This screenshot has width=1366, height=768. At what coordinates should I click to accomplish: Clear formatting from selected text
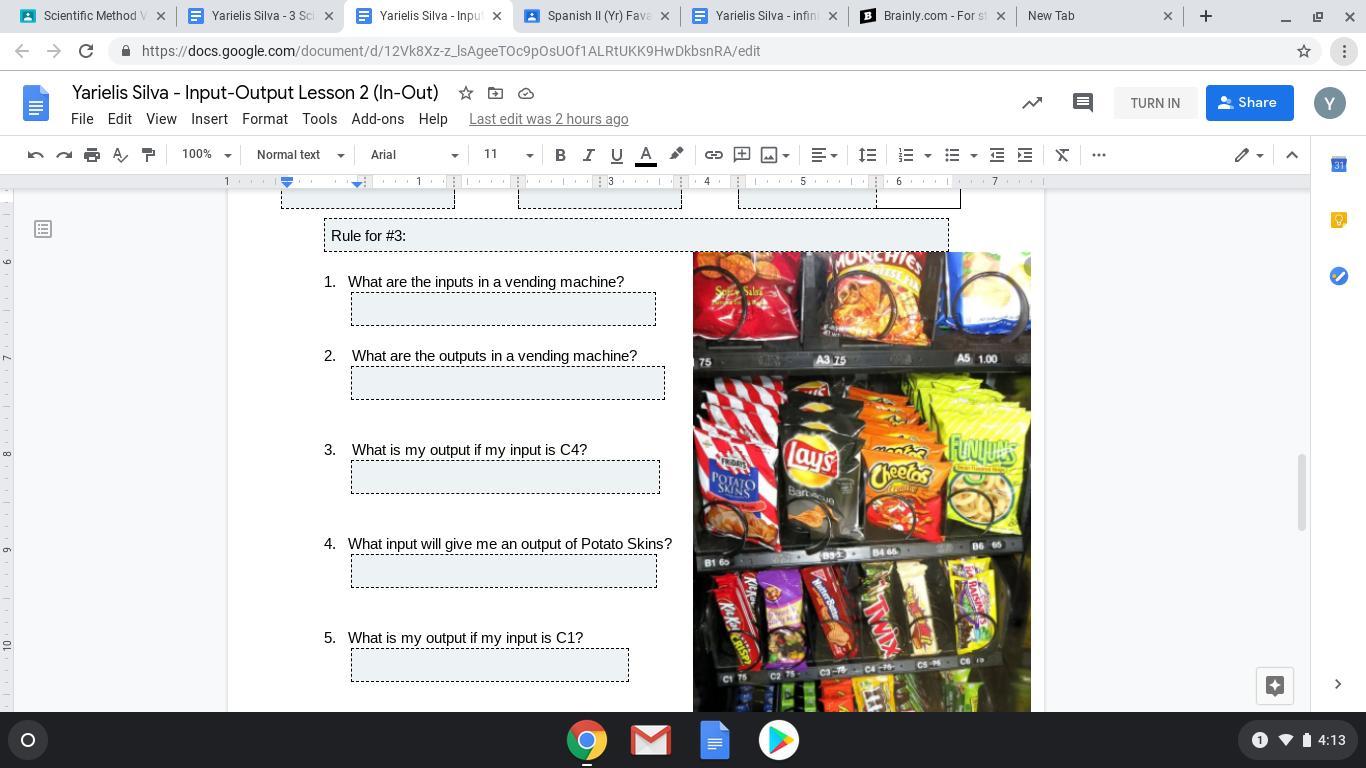click(1062, 155)
